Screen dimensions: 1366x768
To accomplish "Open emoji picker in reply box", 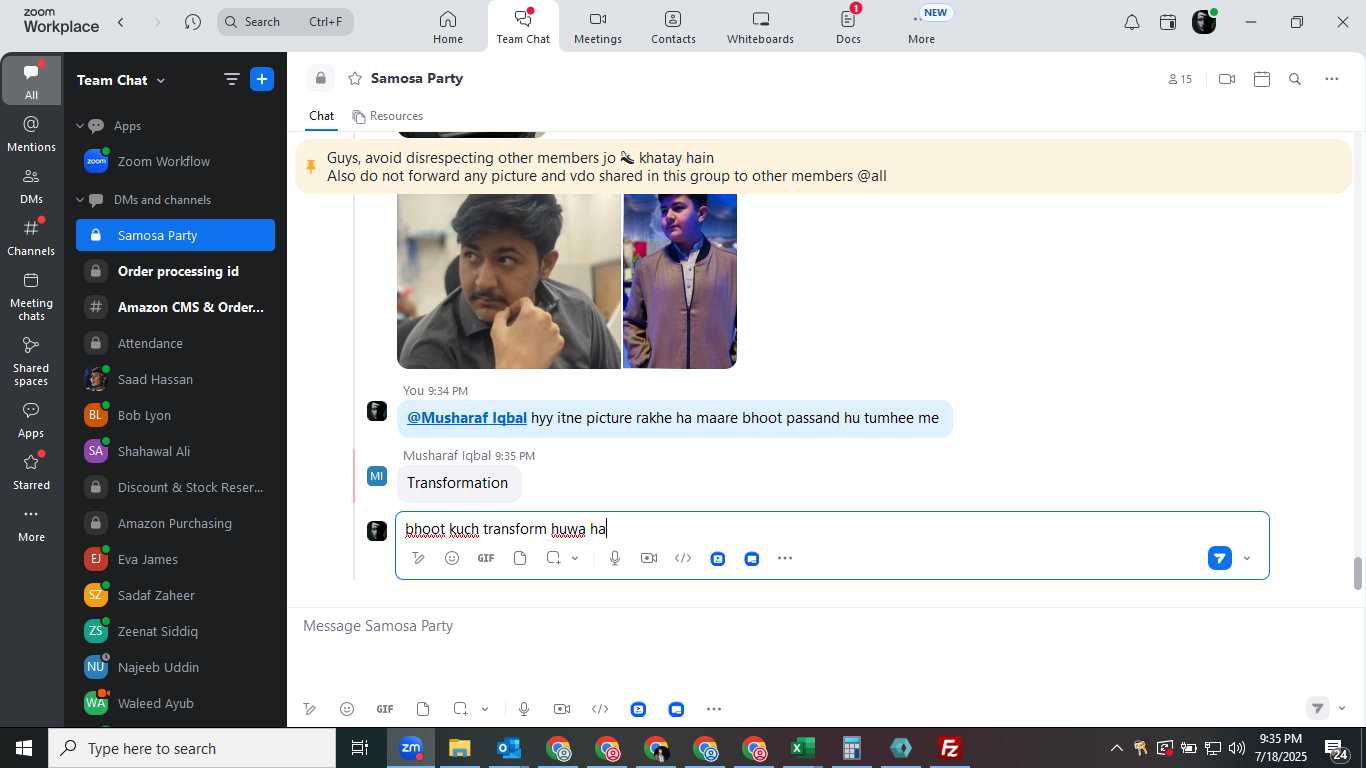I will click(x=452, y=558).
